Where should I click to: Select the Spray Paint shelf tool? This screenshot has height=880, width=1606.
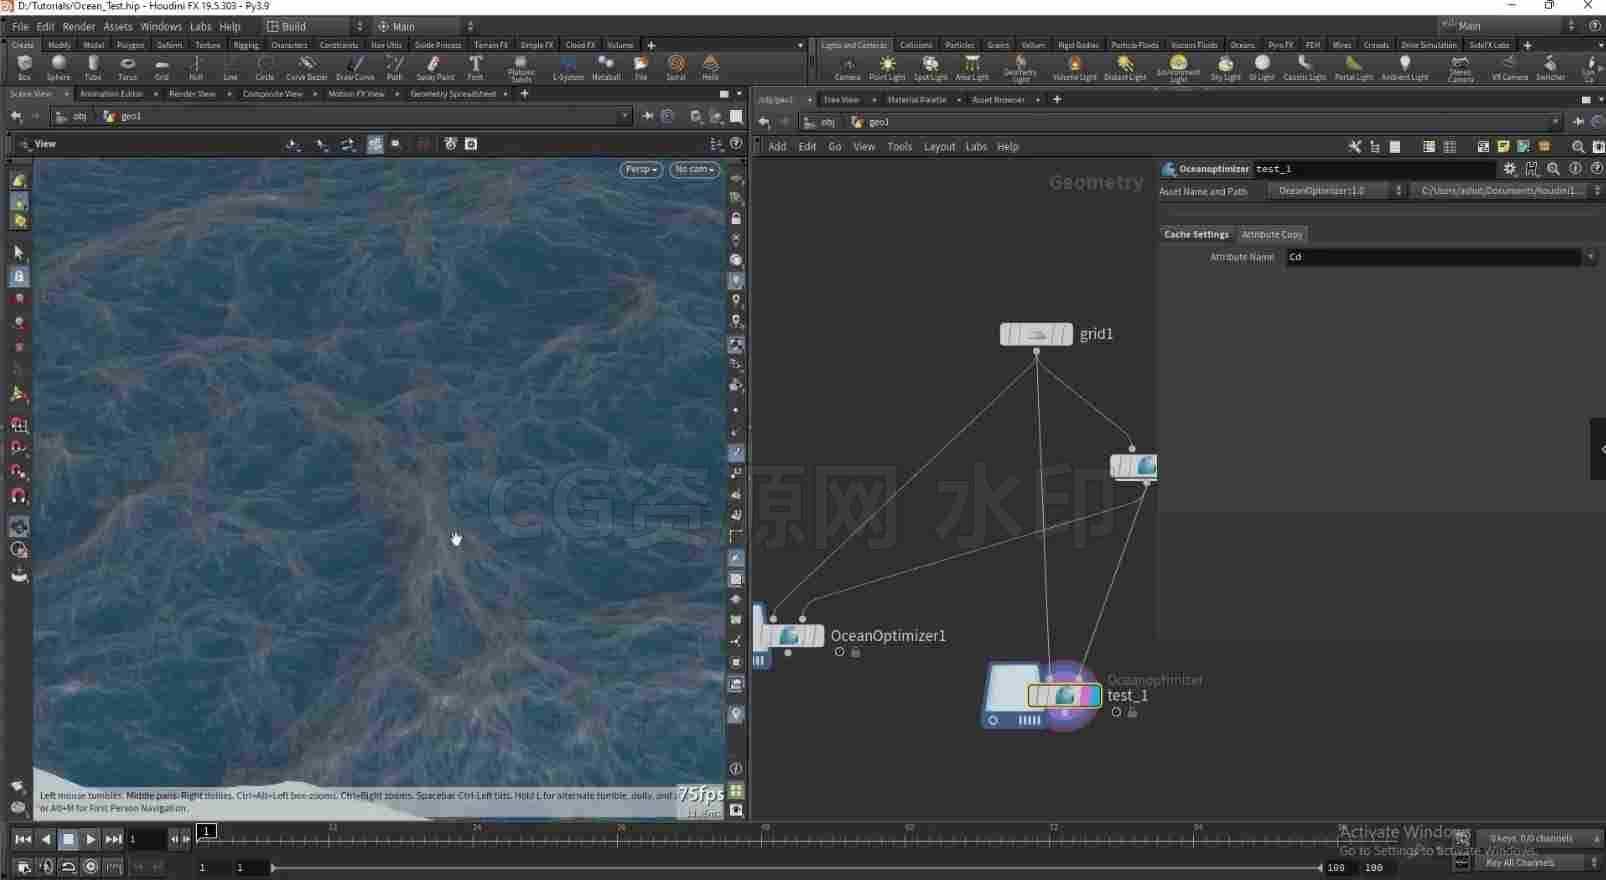[435, 67]
